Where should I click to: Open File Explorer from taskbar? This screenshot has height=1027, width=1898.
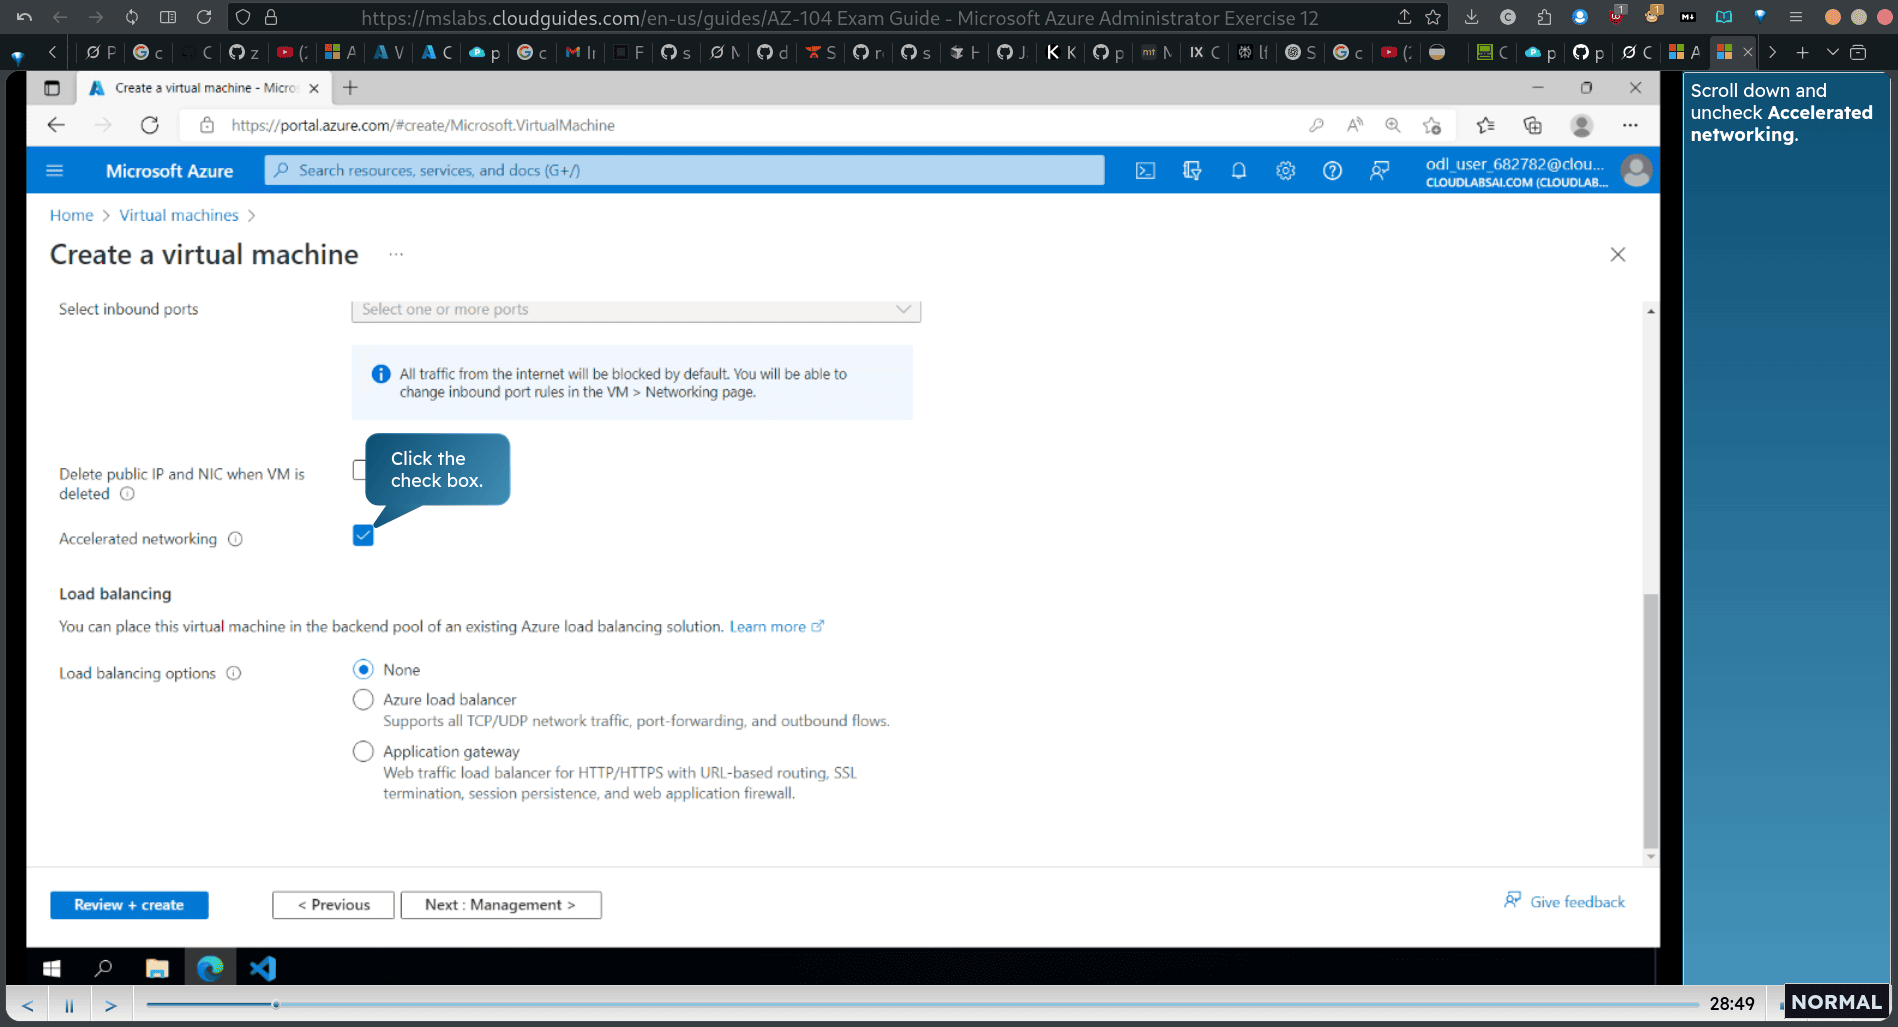tap(157, 968)
